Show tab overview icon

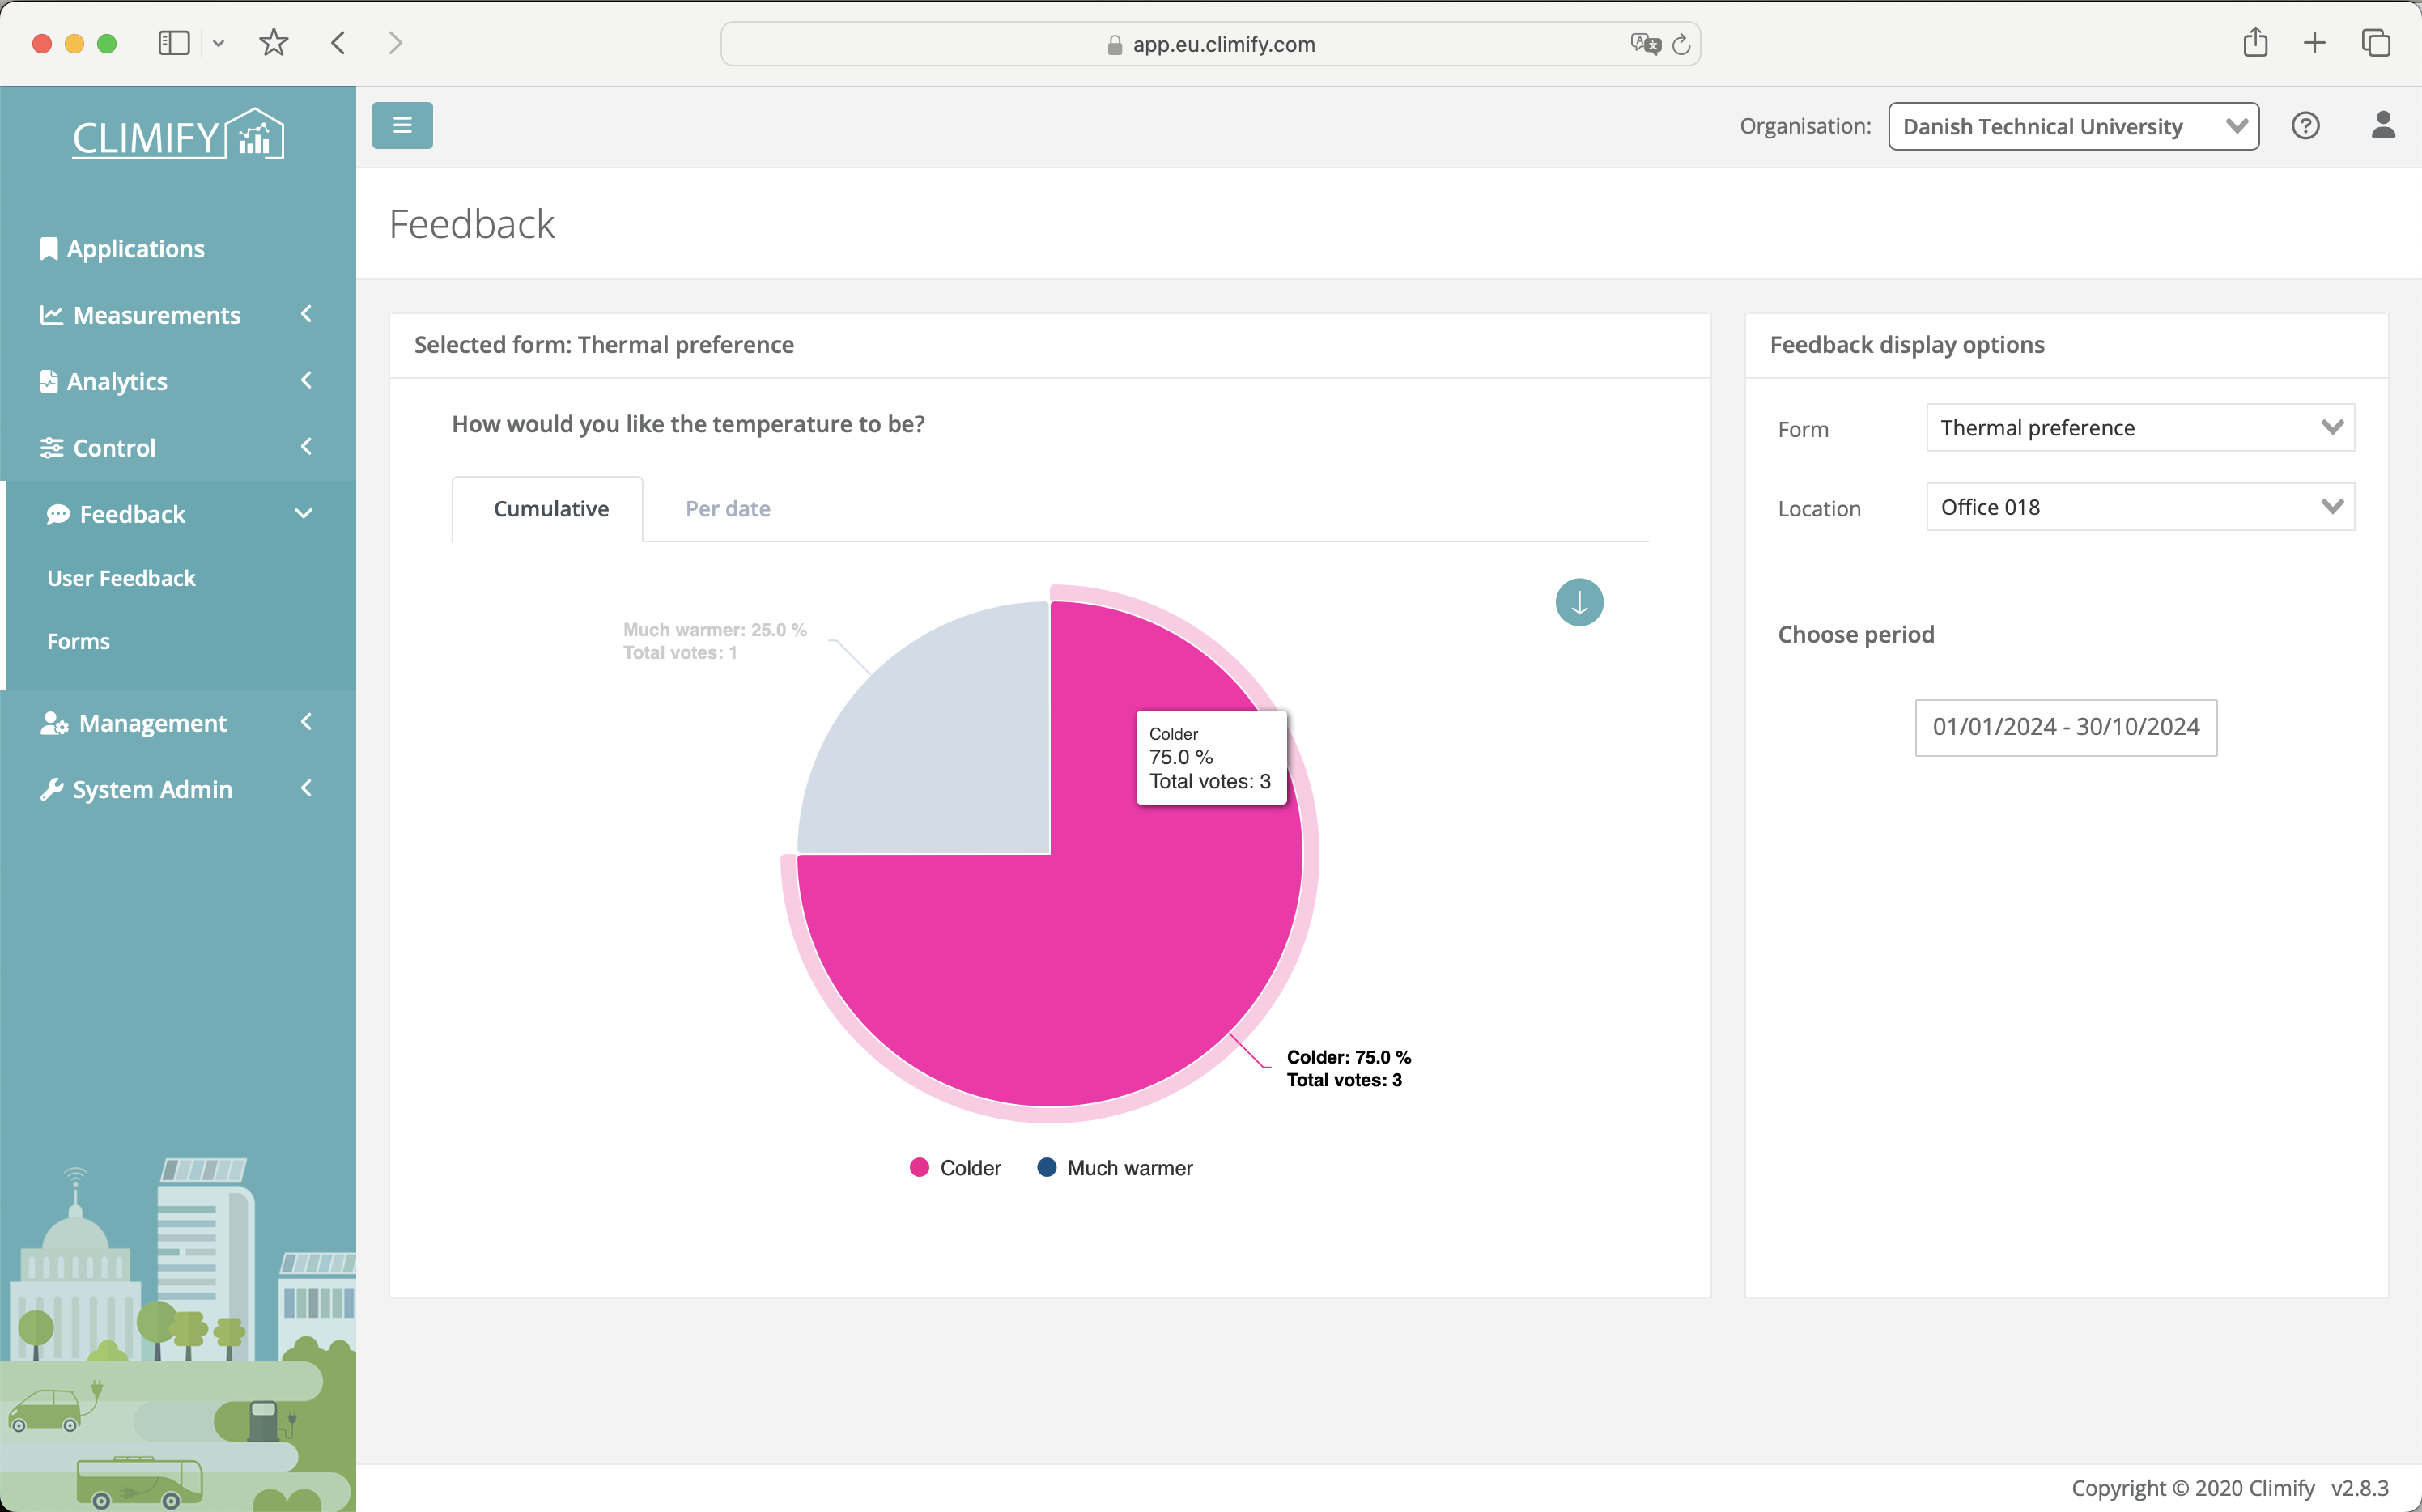point(2376,43)
